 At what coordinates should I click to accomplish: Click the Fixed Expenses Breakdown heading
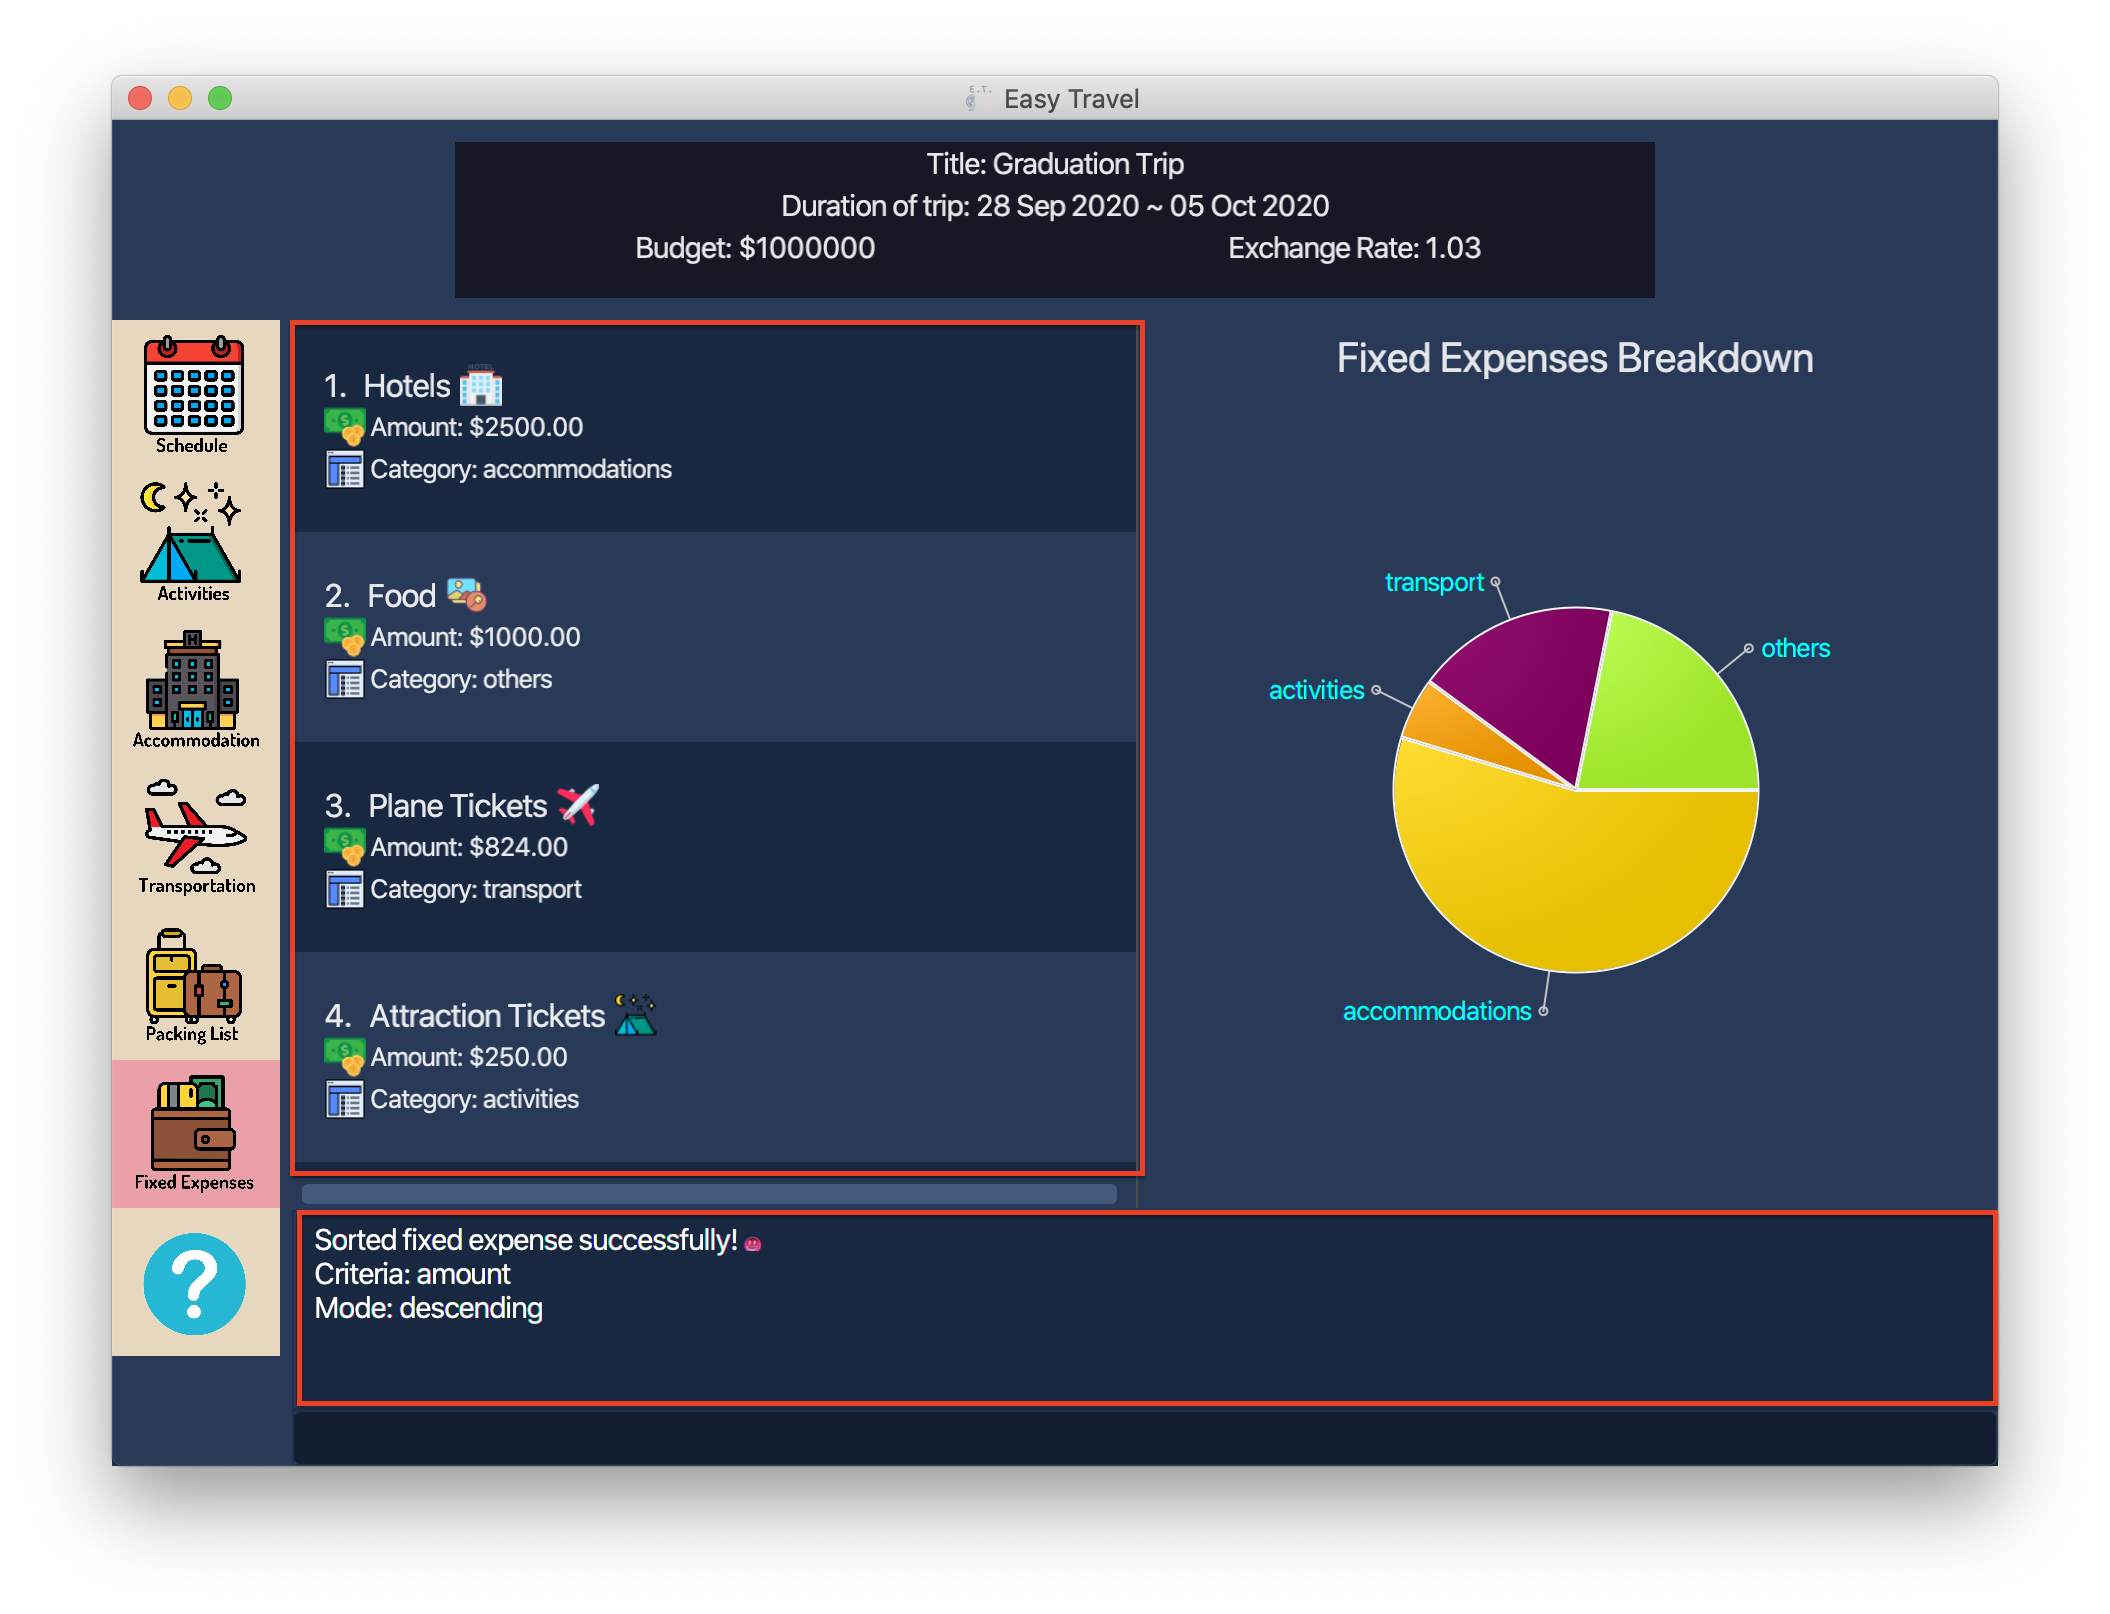pos(1575,358)
